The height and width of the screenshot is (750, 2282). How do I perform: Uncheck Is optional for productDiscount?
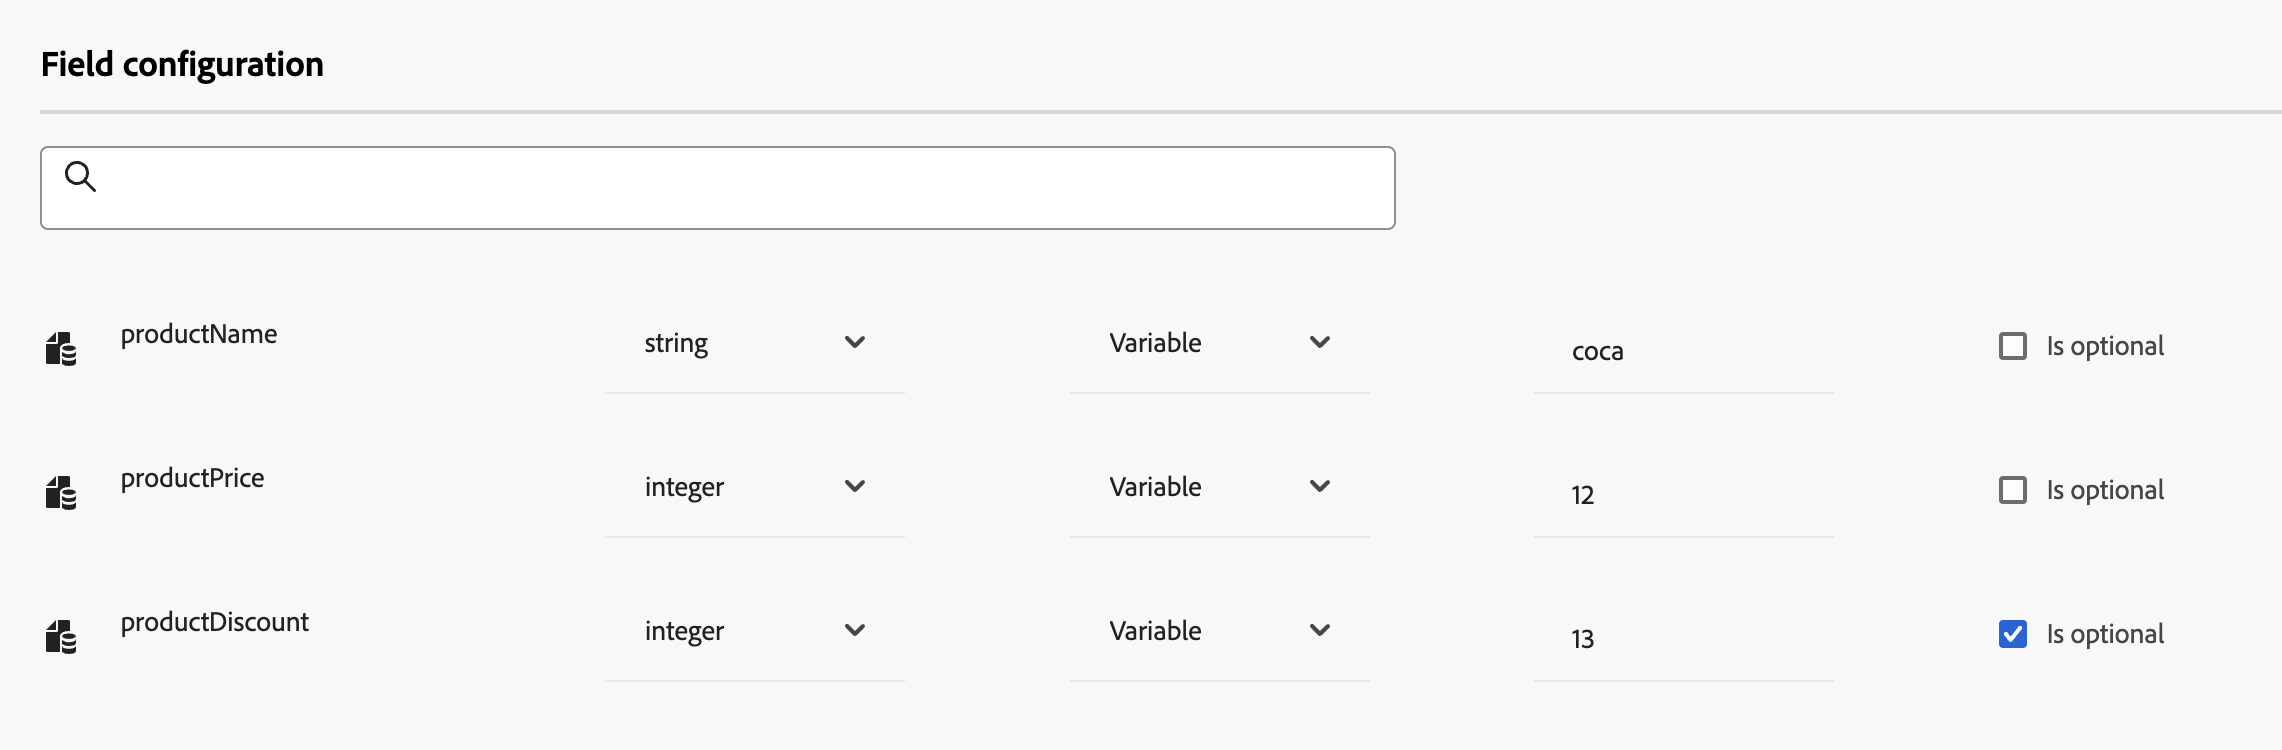[2012, 634]
